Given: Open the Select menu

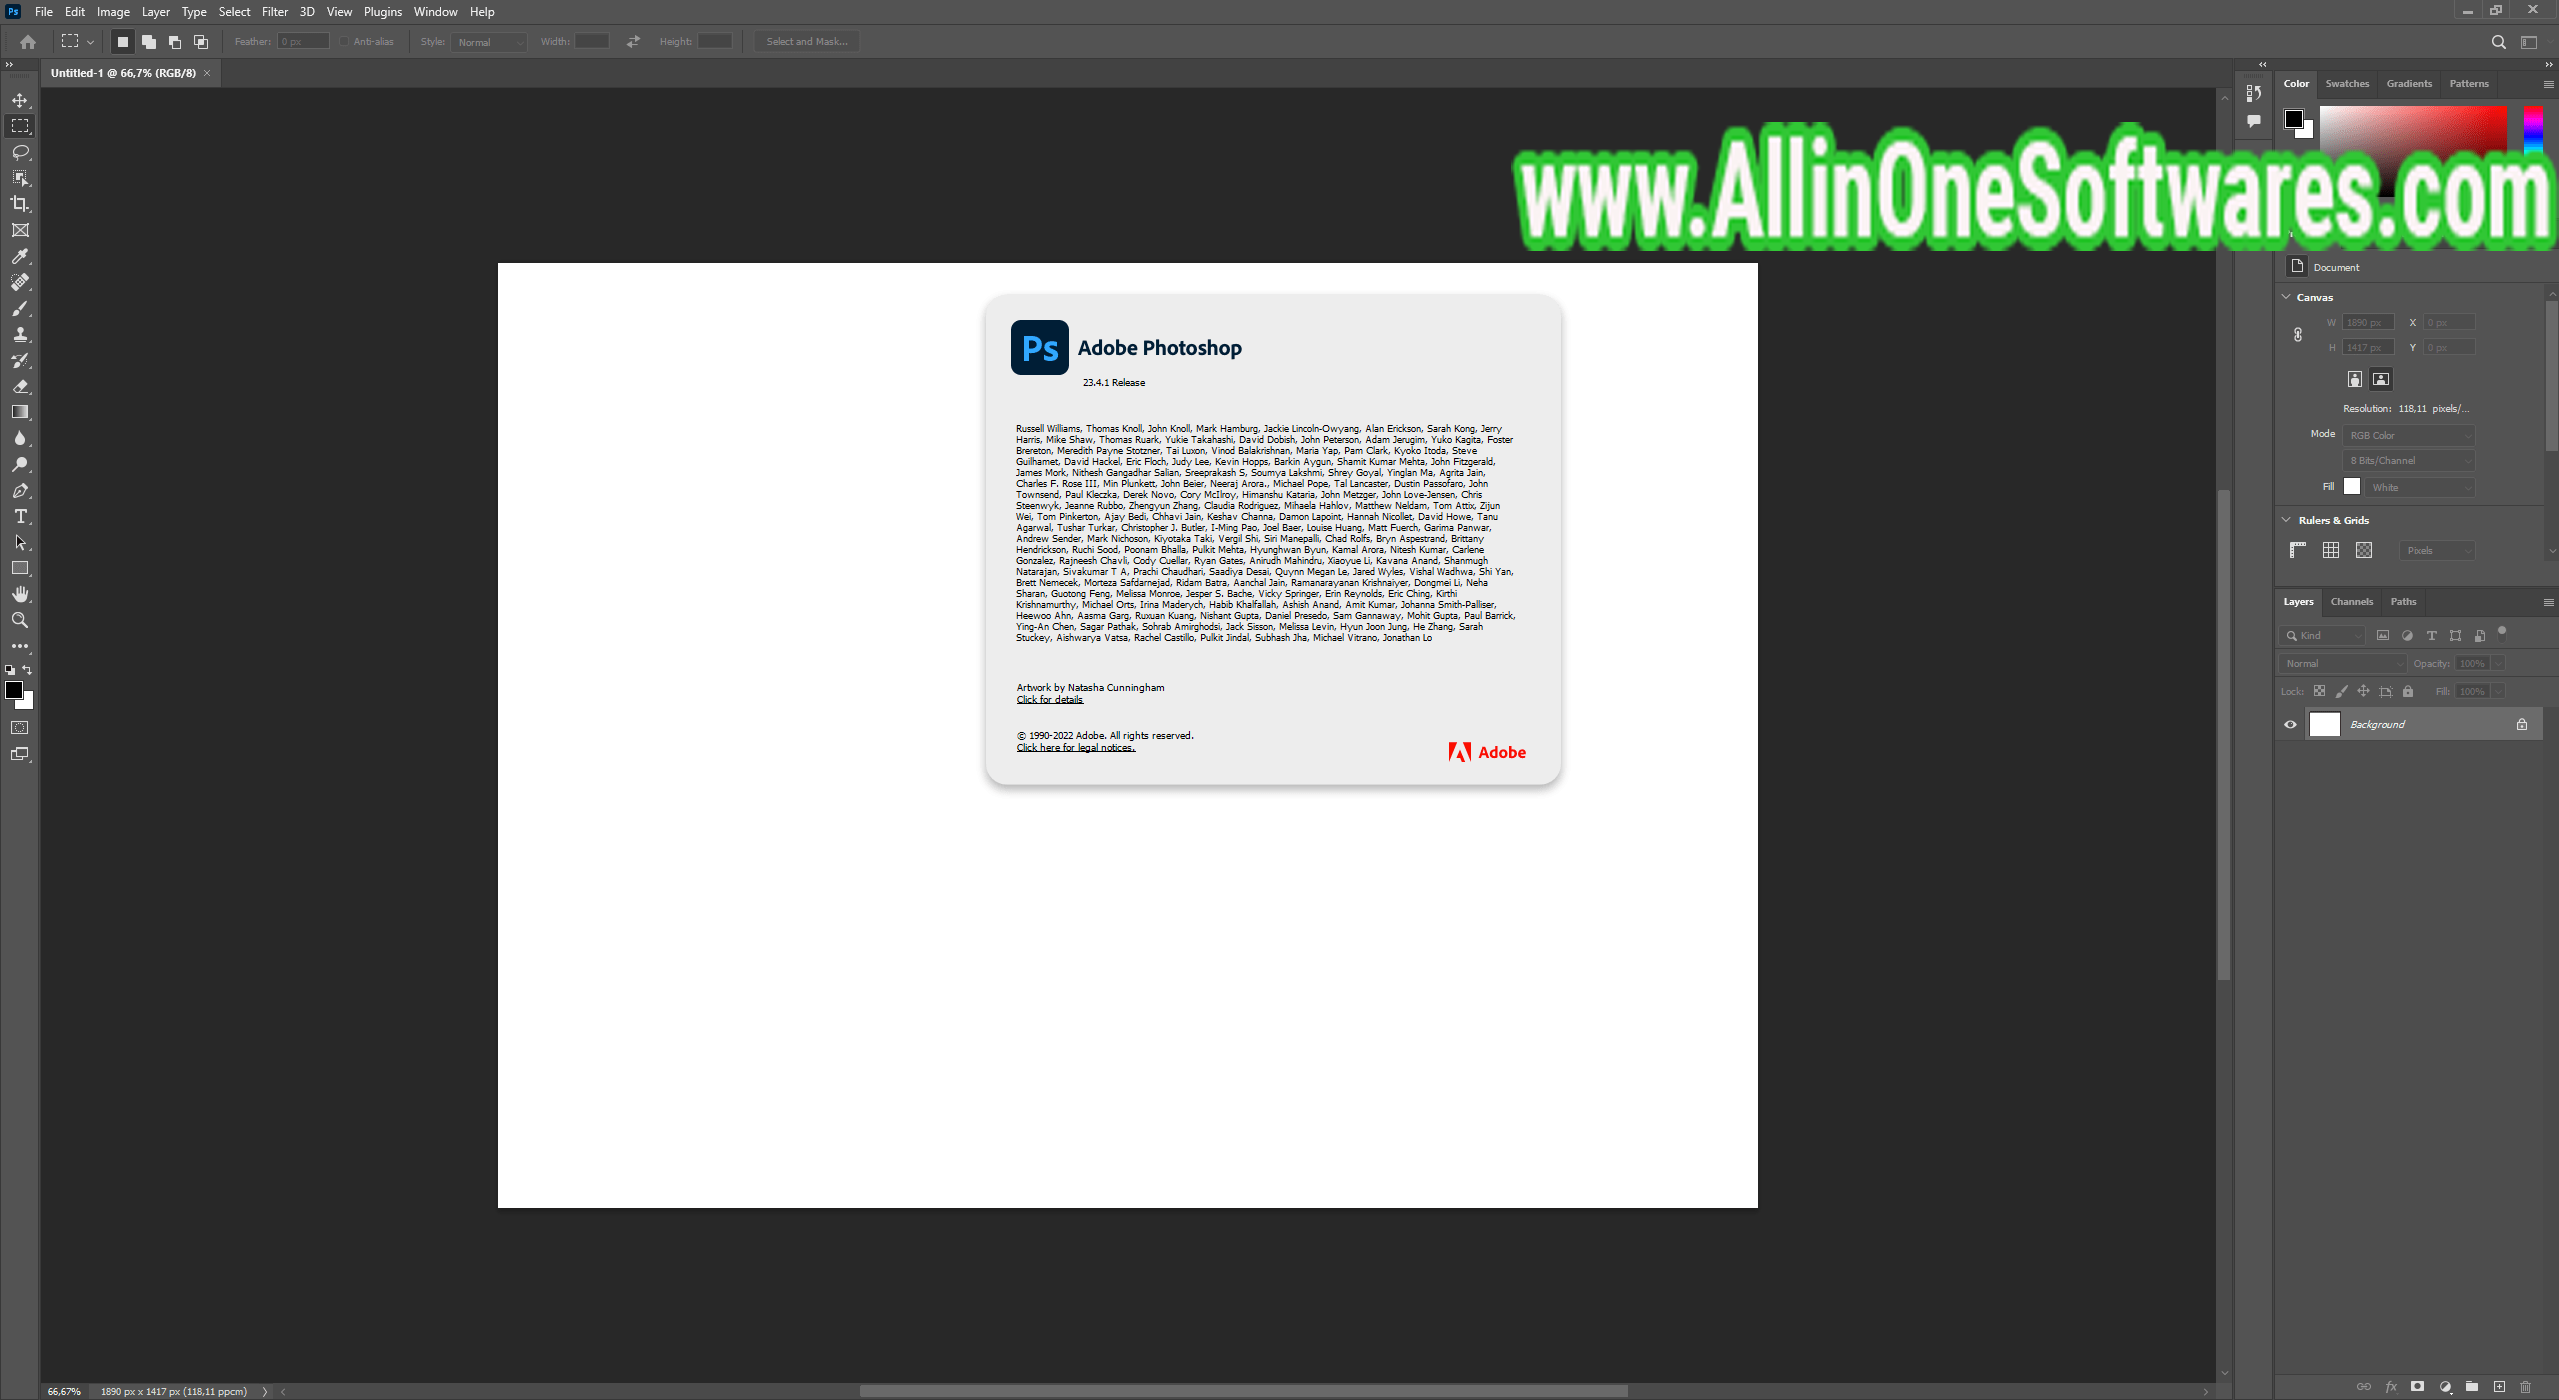Looking at the screenshot, I should pos(233,12).
